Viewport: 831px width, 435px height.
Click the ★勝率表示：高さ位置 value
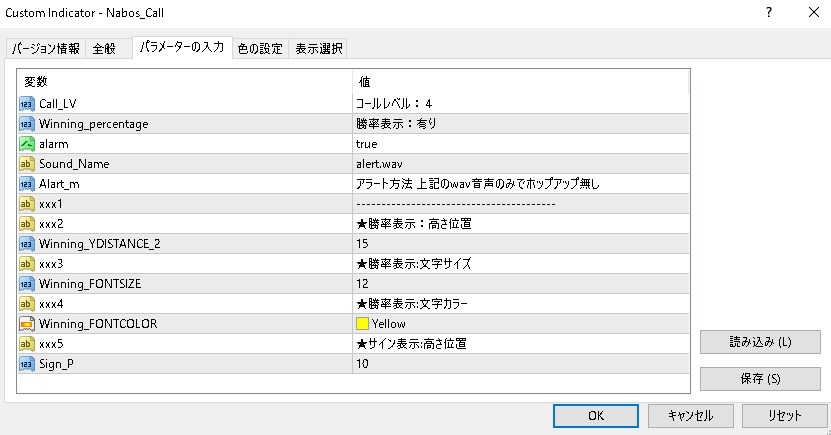[x=414, y=224]
